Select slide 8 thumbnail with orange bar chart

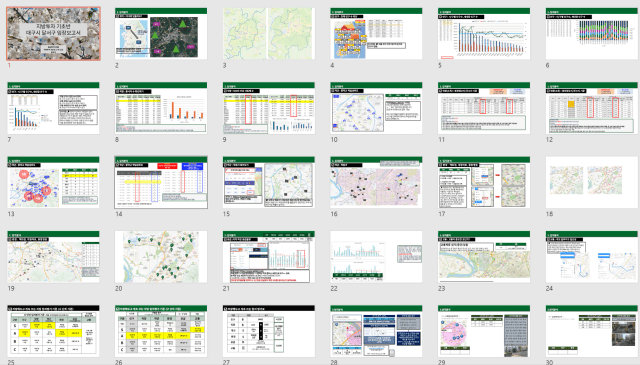161,108
